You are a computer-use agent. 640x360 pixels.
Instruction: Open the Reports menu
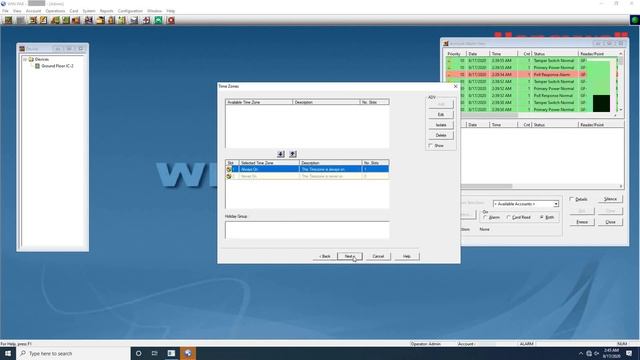click(107, 11)
